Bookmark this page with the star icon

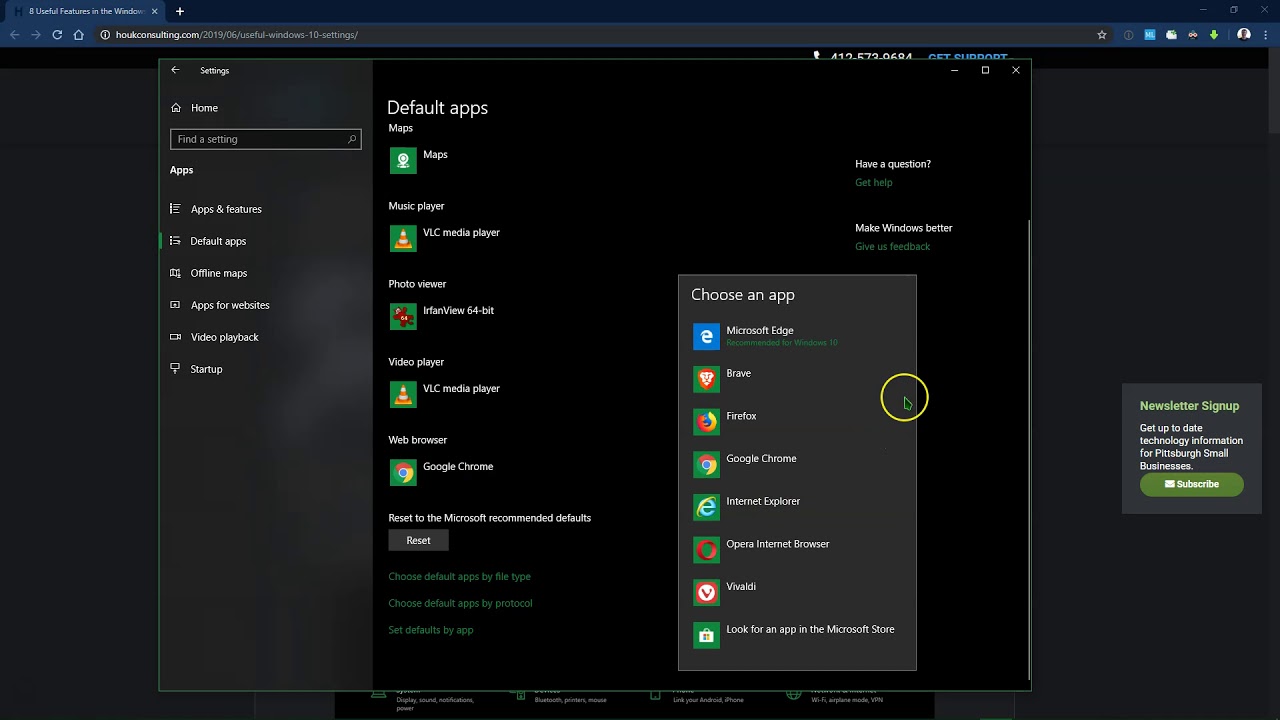(1102, 35)
